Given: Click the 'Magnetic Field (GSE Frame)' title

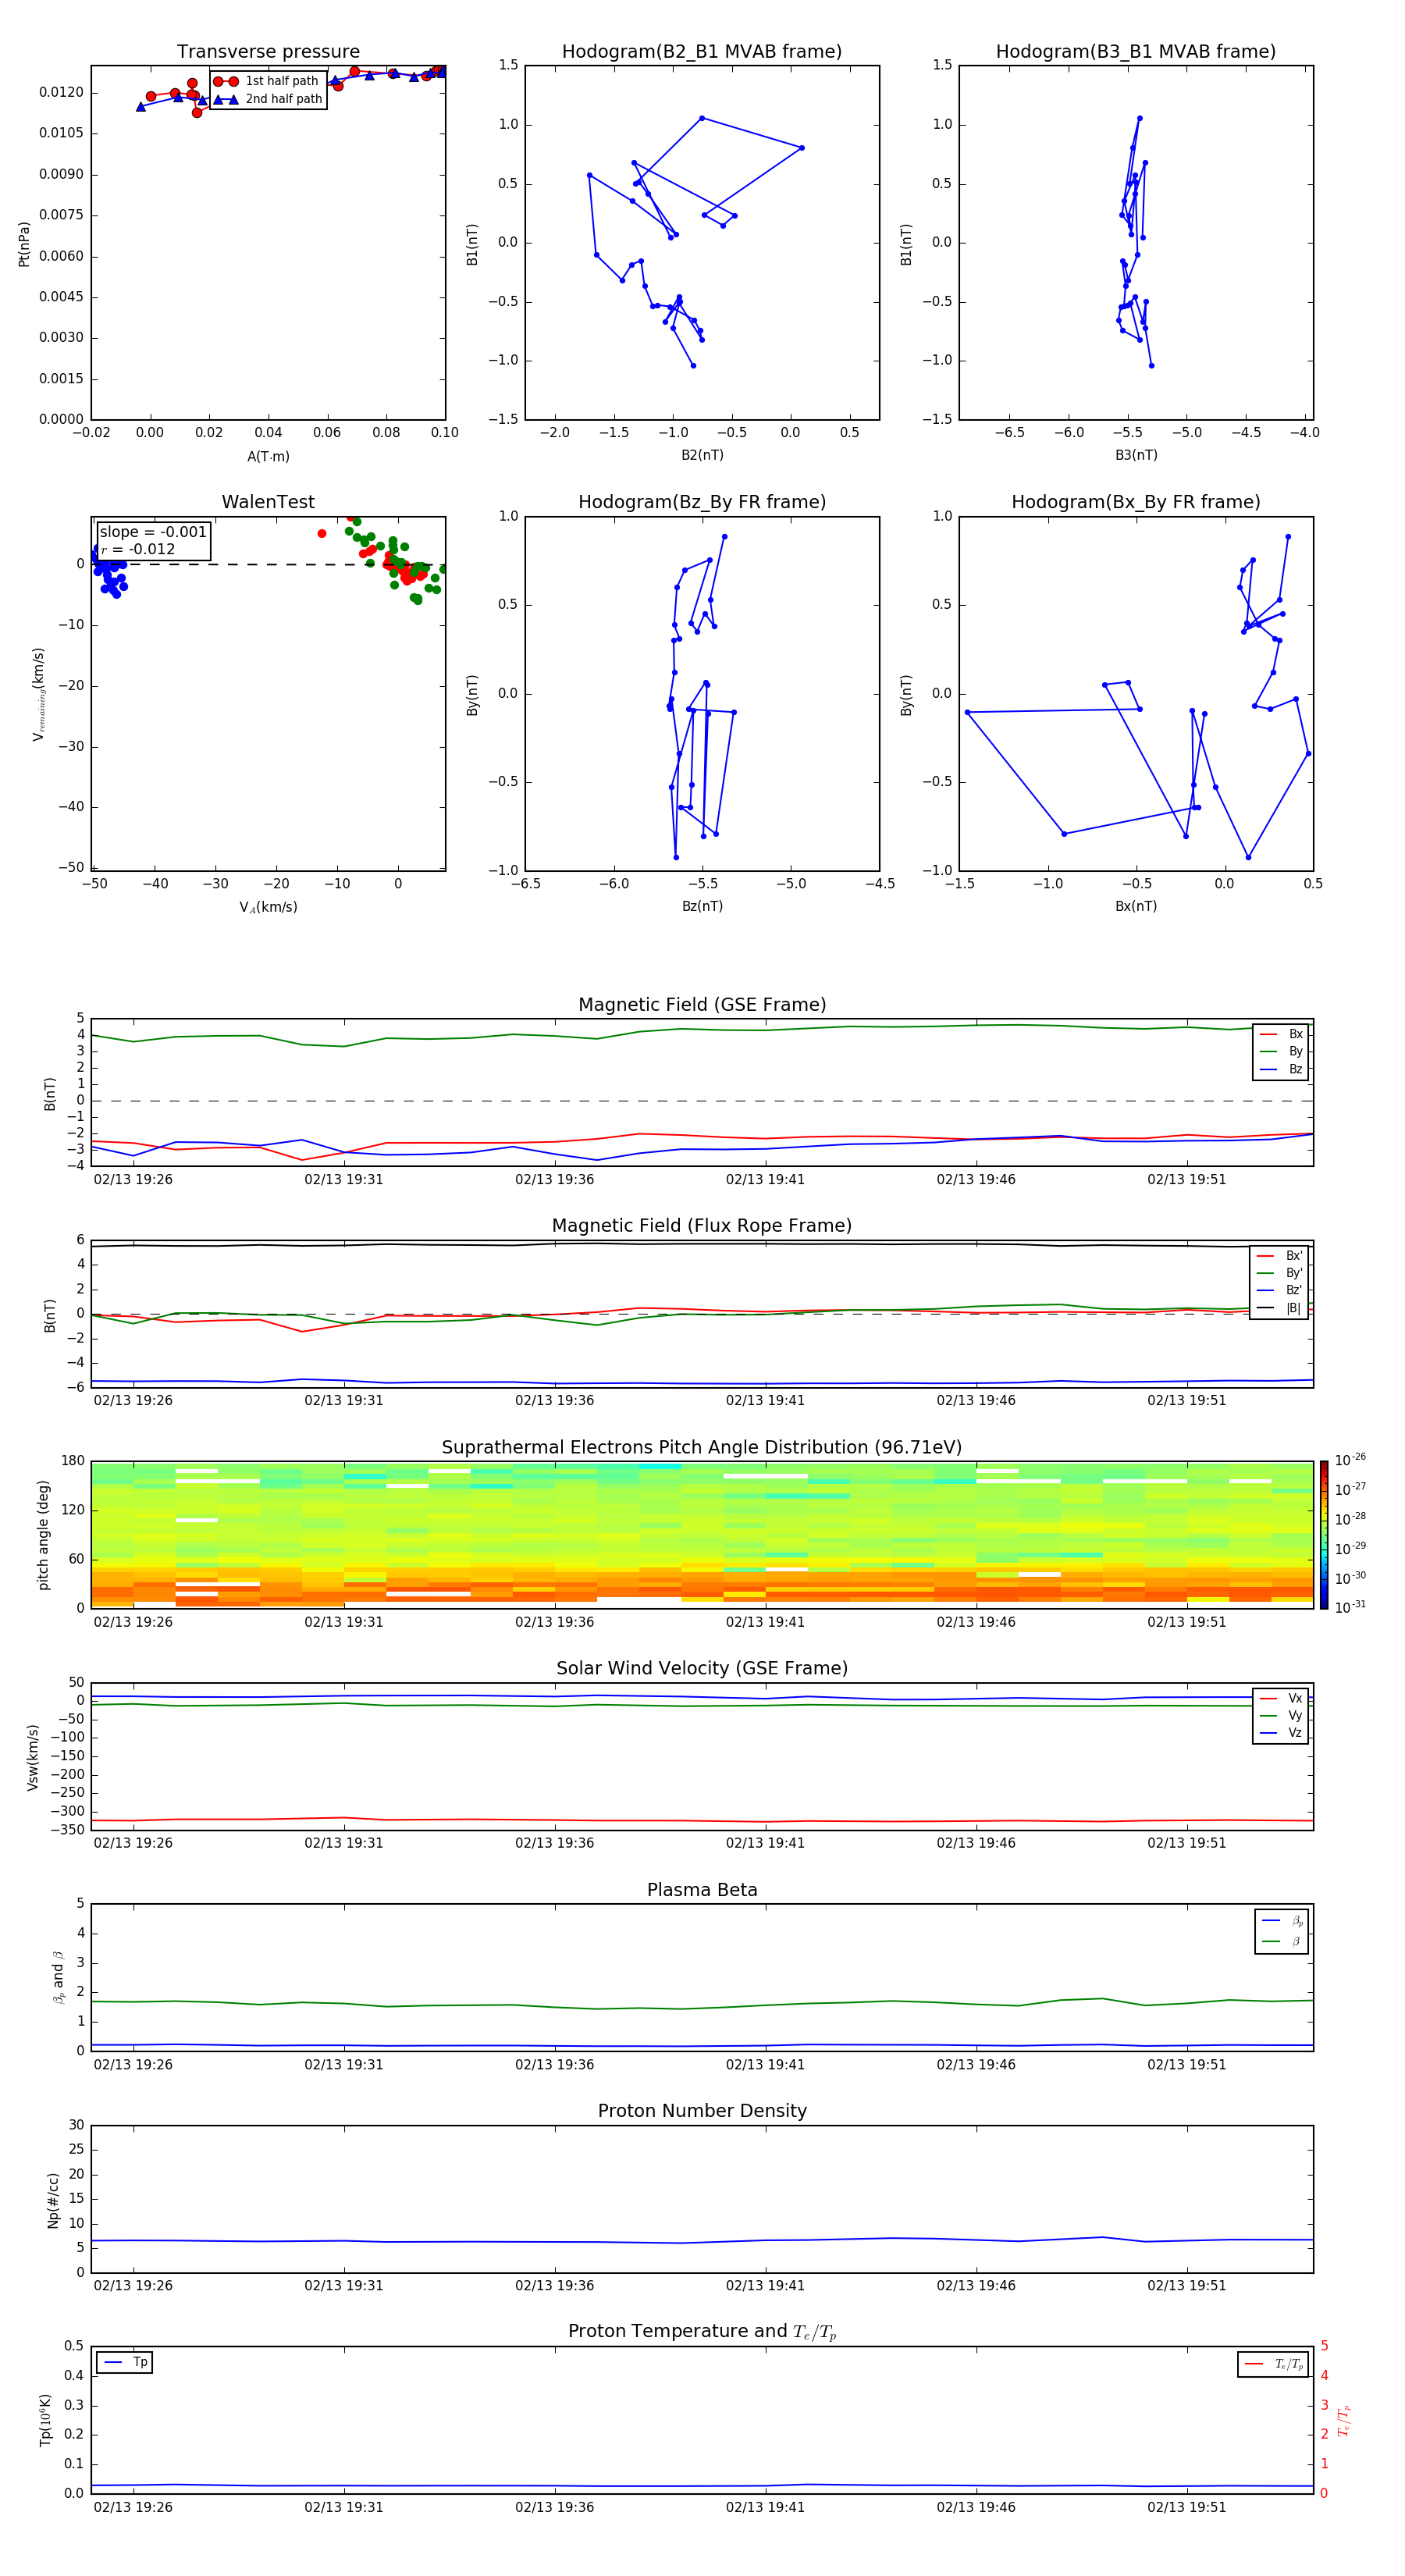Looking at the screenshot, I should pos(702,1005).
